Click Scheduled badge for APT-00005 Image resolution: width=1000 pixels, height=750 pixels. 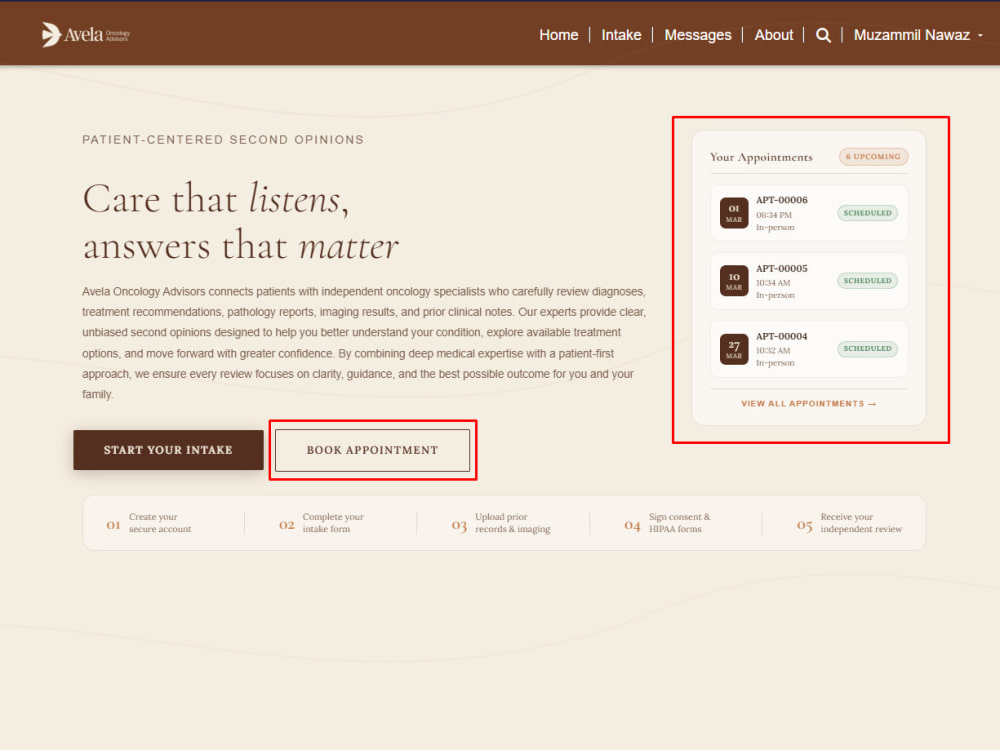click(x=867, y=281)
